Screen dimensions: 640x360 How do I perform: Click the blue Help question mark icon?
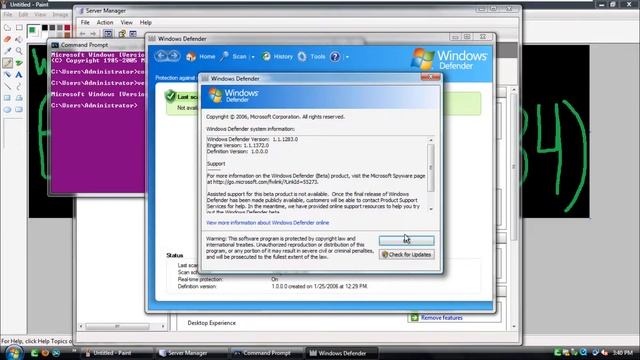[x=335, y=57]
